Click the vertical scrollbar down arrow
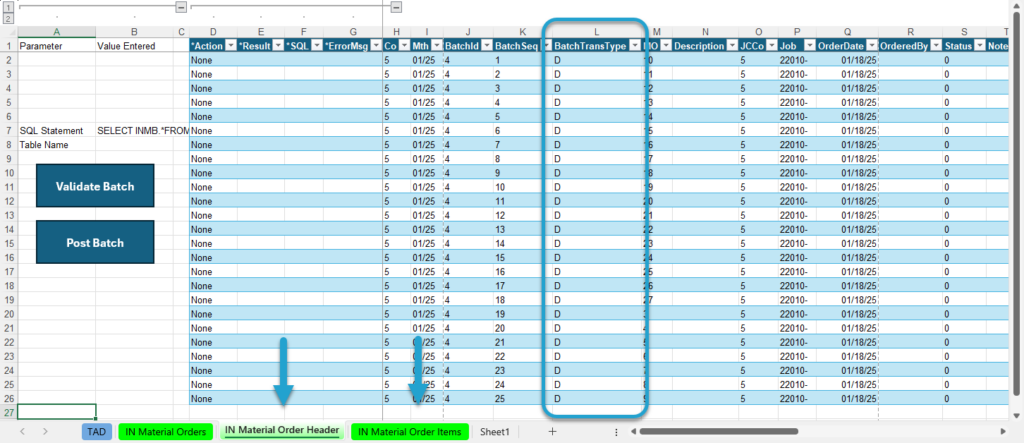 click(x=1016, y=415)
